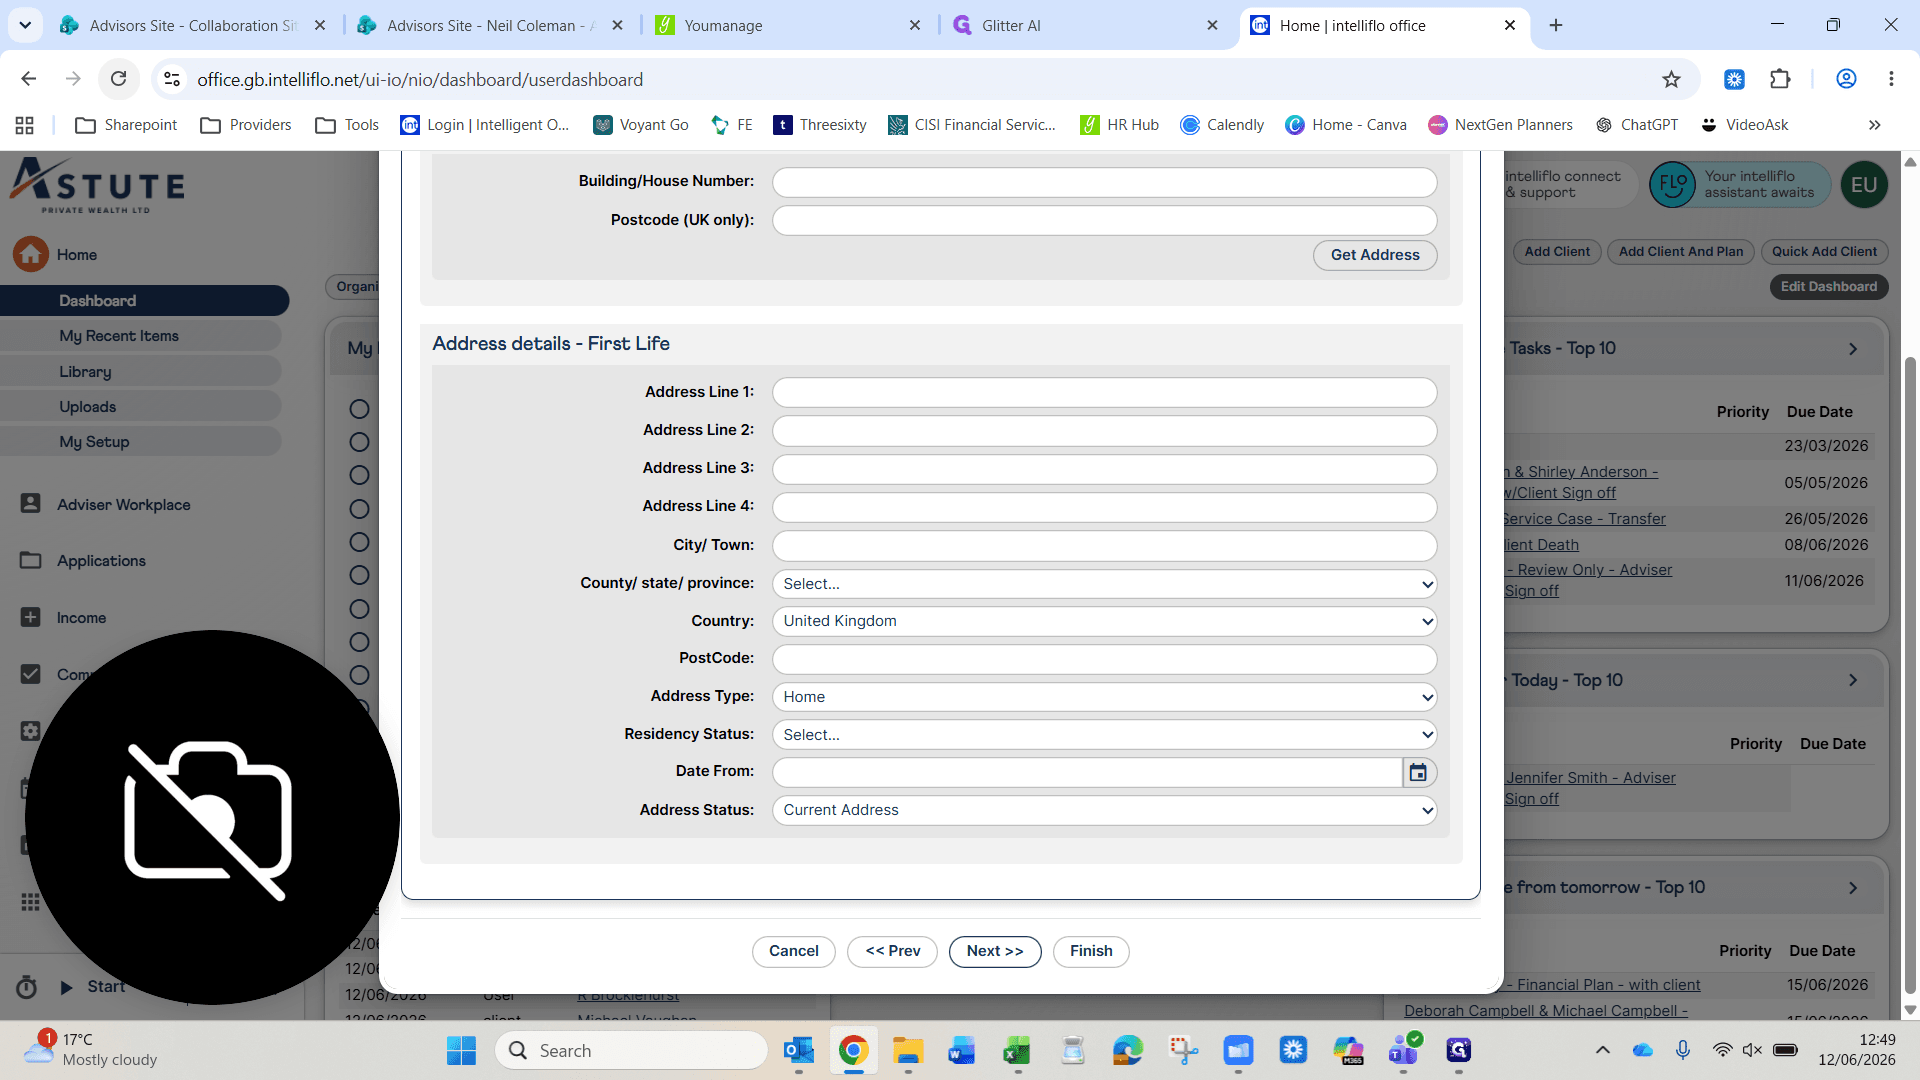Reload the intelliflo page
The height and width of the screenshot is (1080, 1920).
[x=118, y=79]
